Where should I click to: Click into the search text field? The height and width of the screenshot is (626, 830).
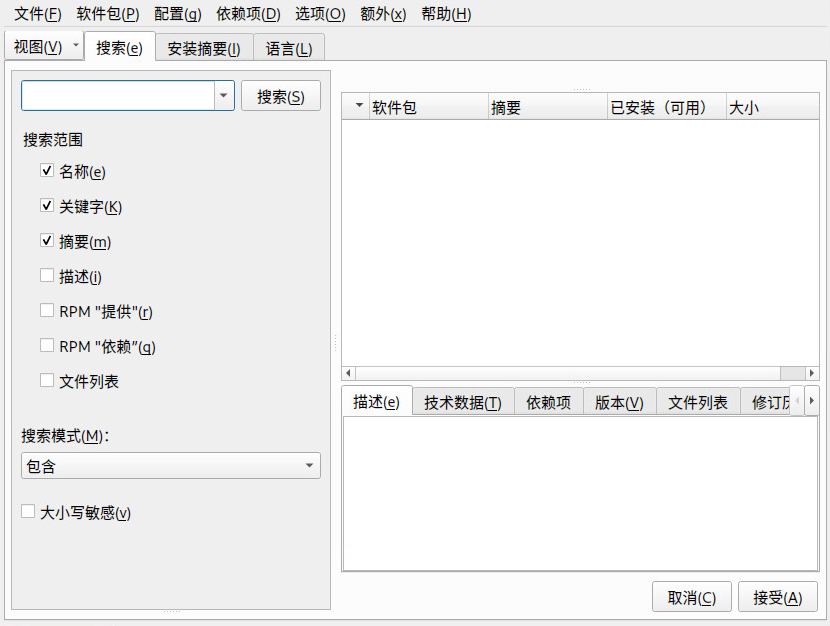[x=117, y=96]
